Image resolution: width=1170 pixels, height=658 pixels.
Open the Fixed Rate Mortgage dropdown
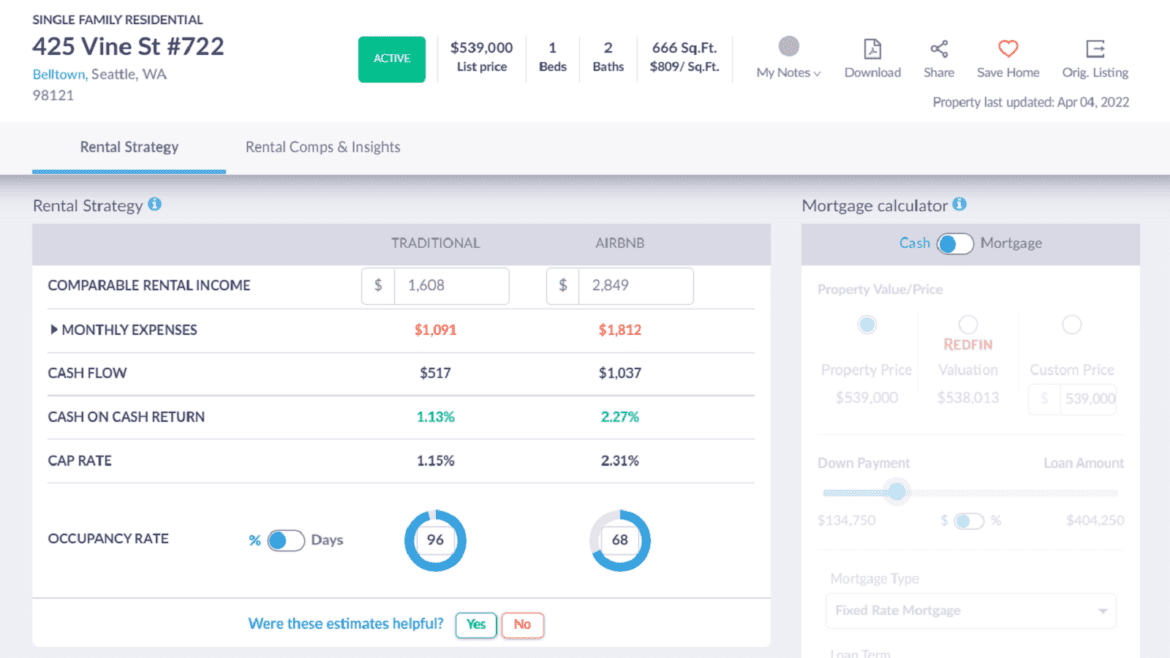coord(969,610)
